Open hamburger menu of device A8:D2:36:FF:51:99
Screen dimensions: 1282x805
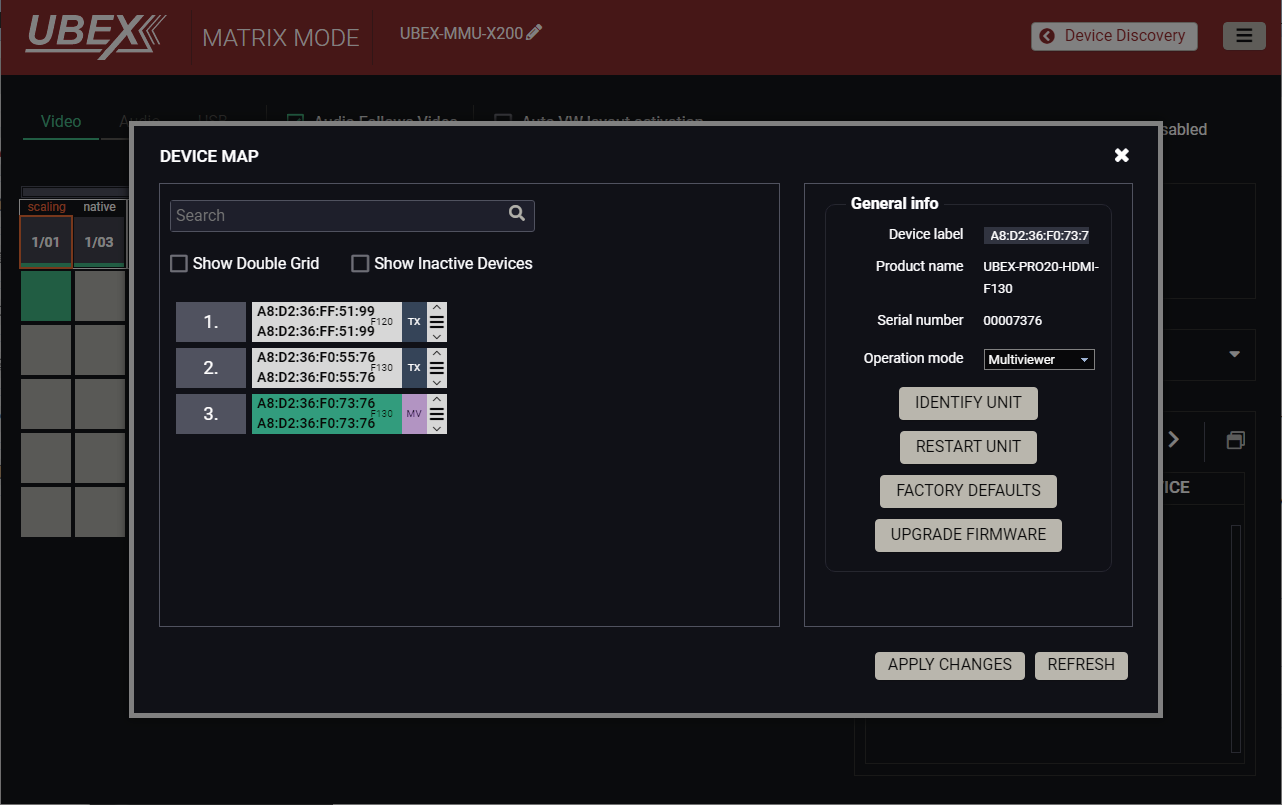pos(437,322)
